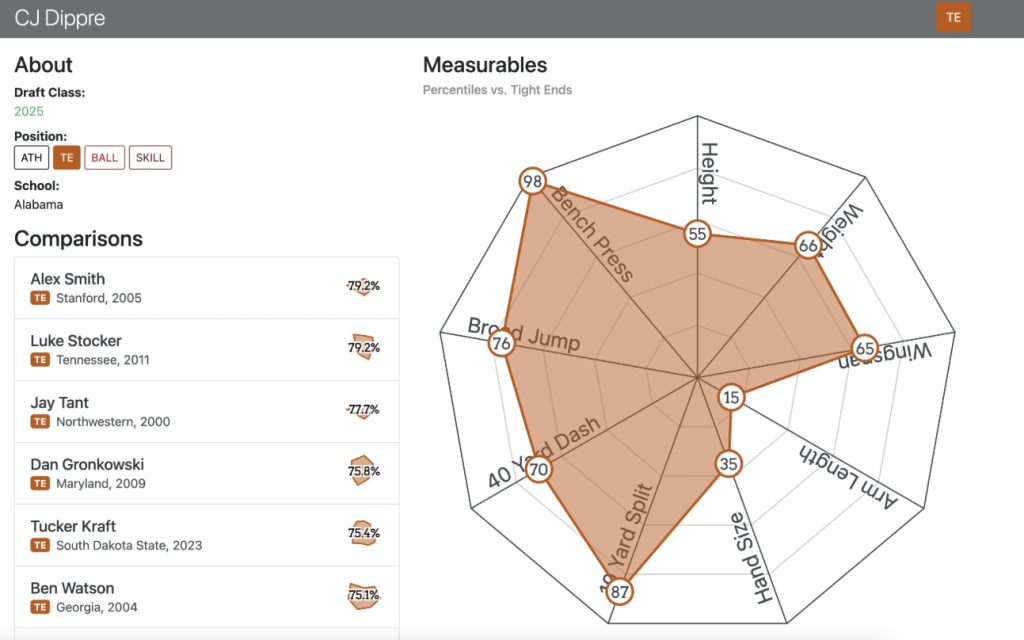Click the Wingspan 65 percentile marker
The height and width of the screenshot is (640, 1024).
(x=866, y=346)
